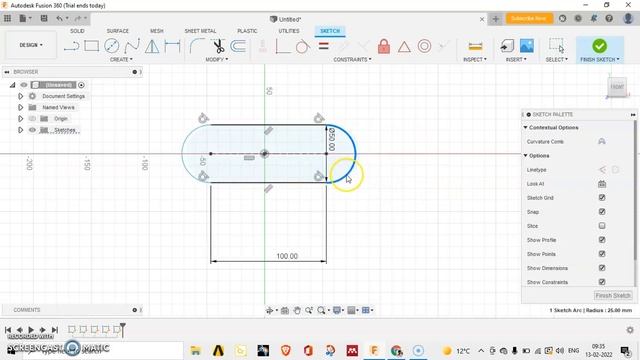Apply Horizontal/Vertical constraint

pos(282,46)
